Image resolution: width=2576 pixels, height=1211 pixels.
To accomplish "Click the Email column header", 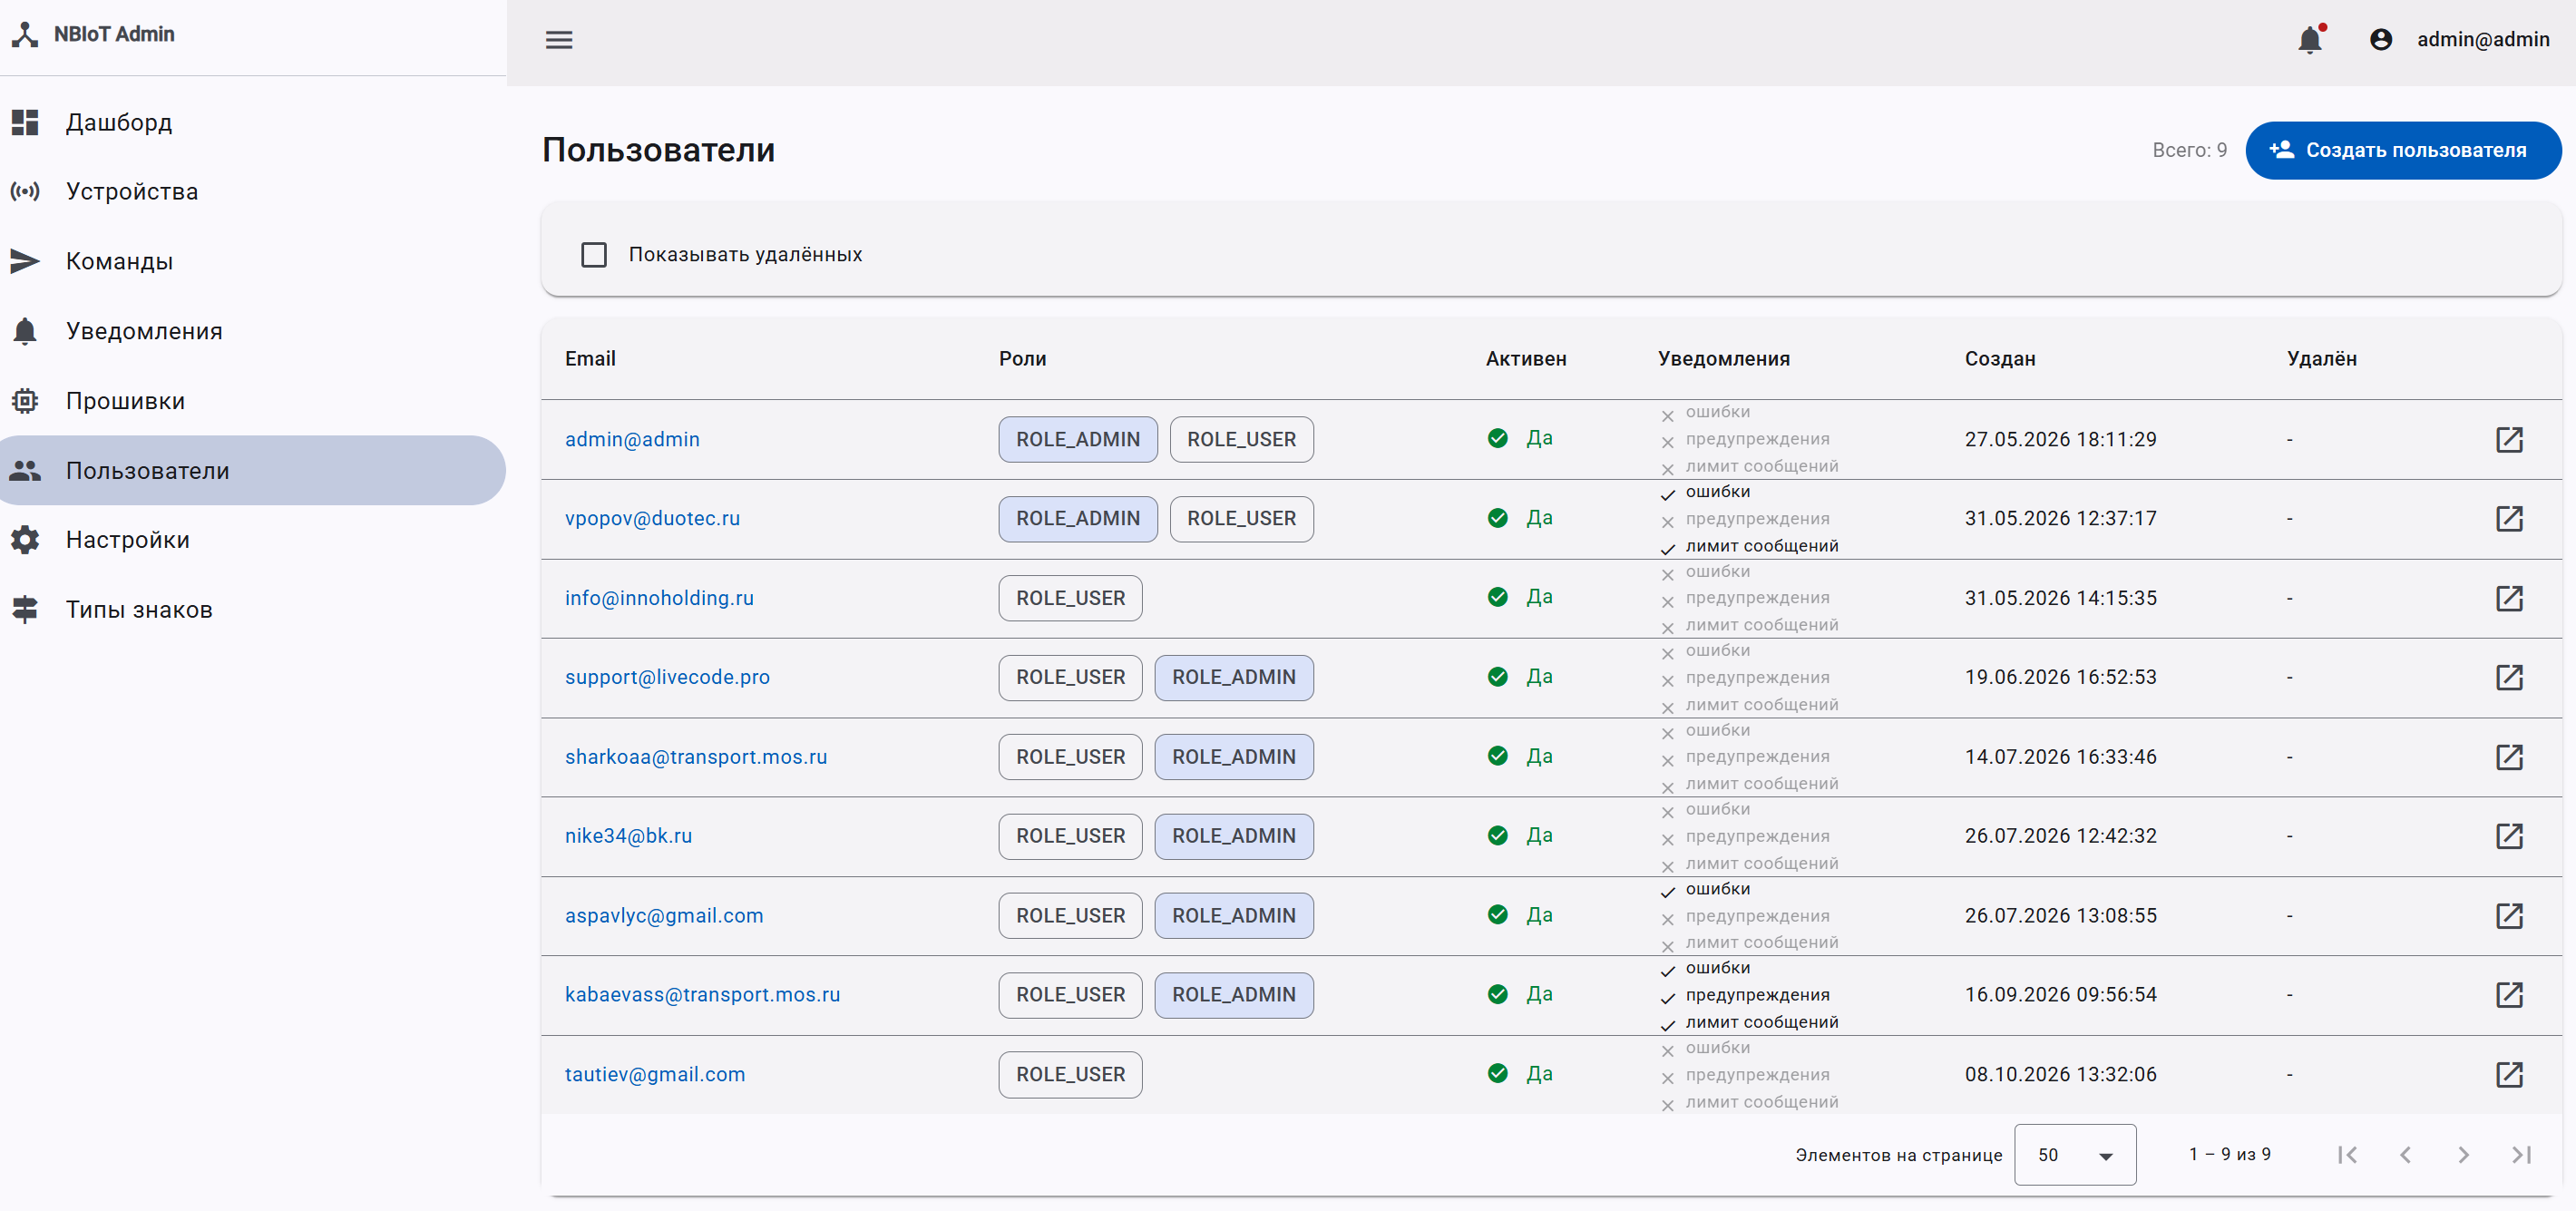I will click(x=590, y=359).
